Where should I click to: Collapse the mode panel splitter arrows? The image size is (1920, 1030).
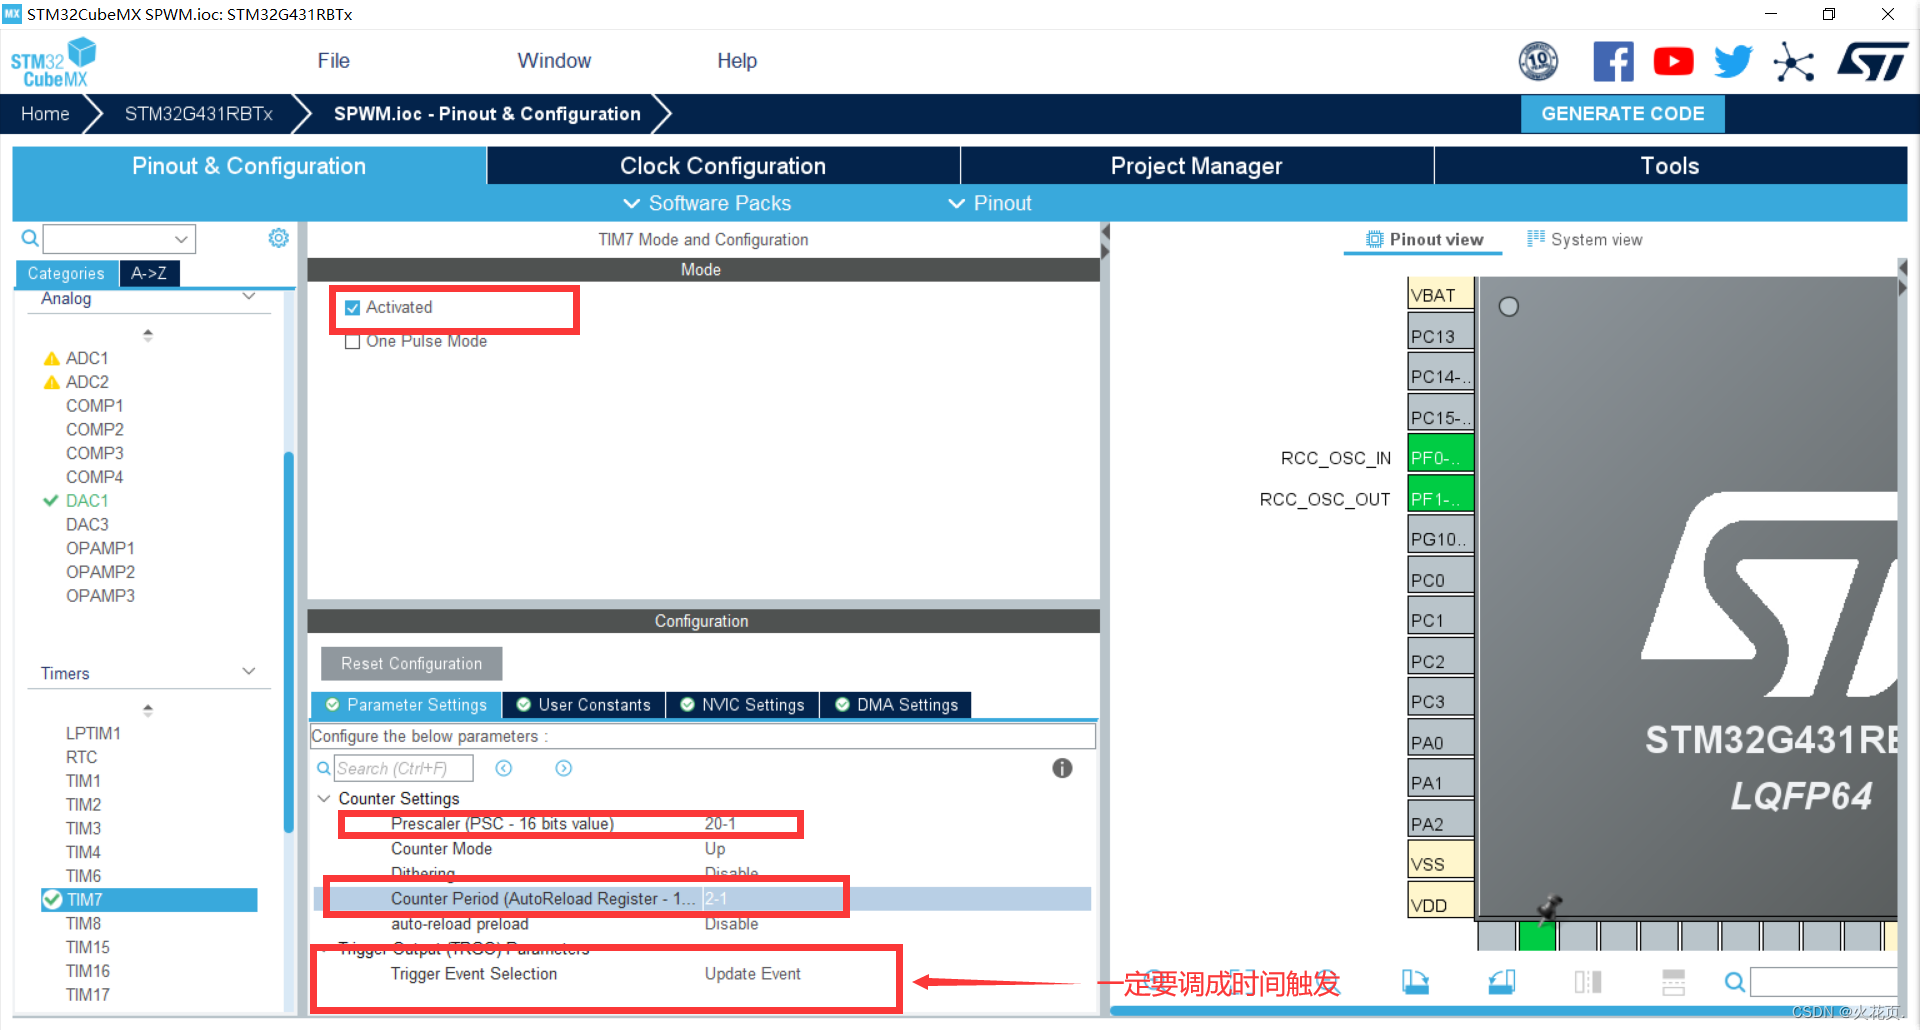click(x=1105, y=241)
